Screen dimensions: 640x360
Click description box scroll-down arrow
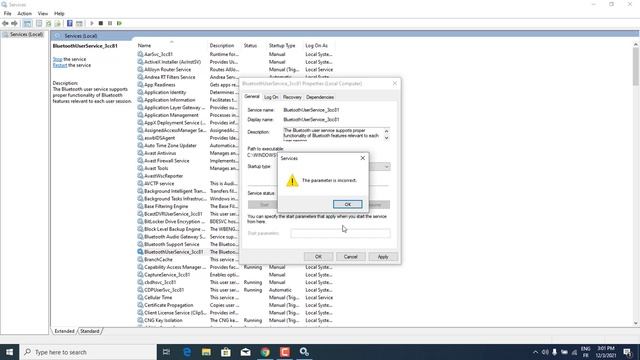click(x=386, y=138)
